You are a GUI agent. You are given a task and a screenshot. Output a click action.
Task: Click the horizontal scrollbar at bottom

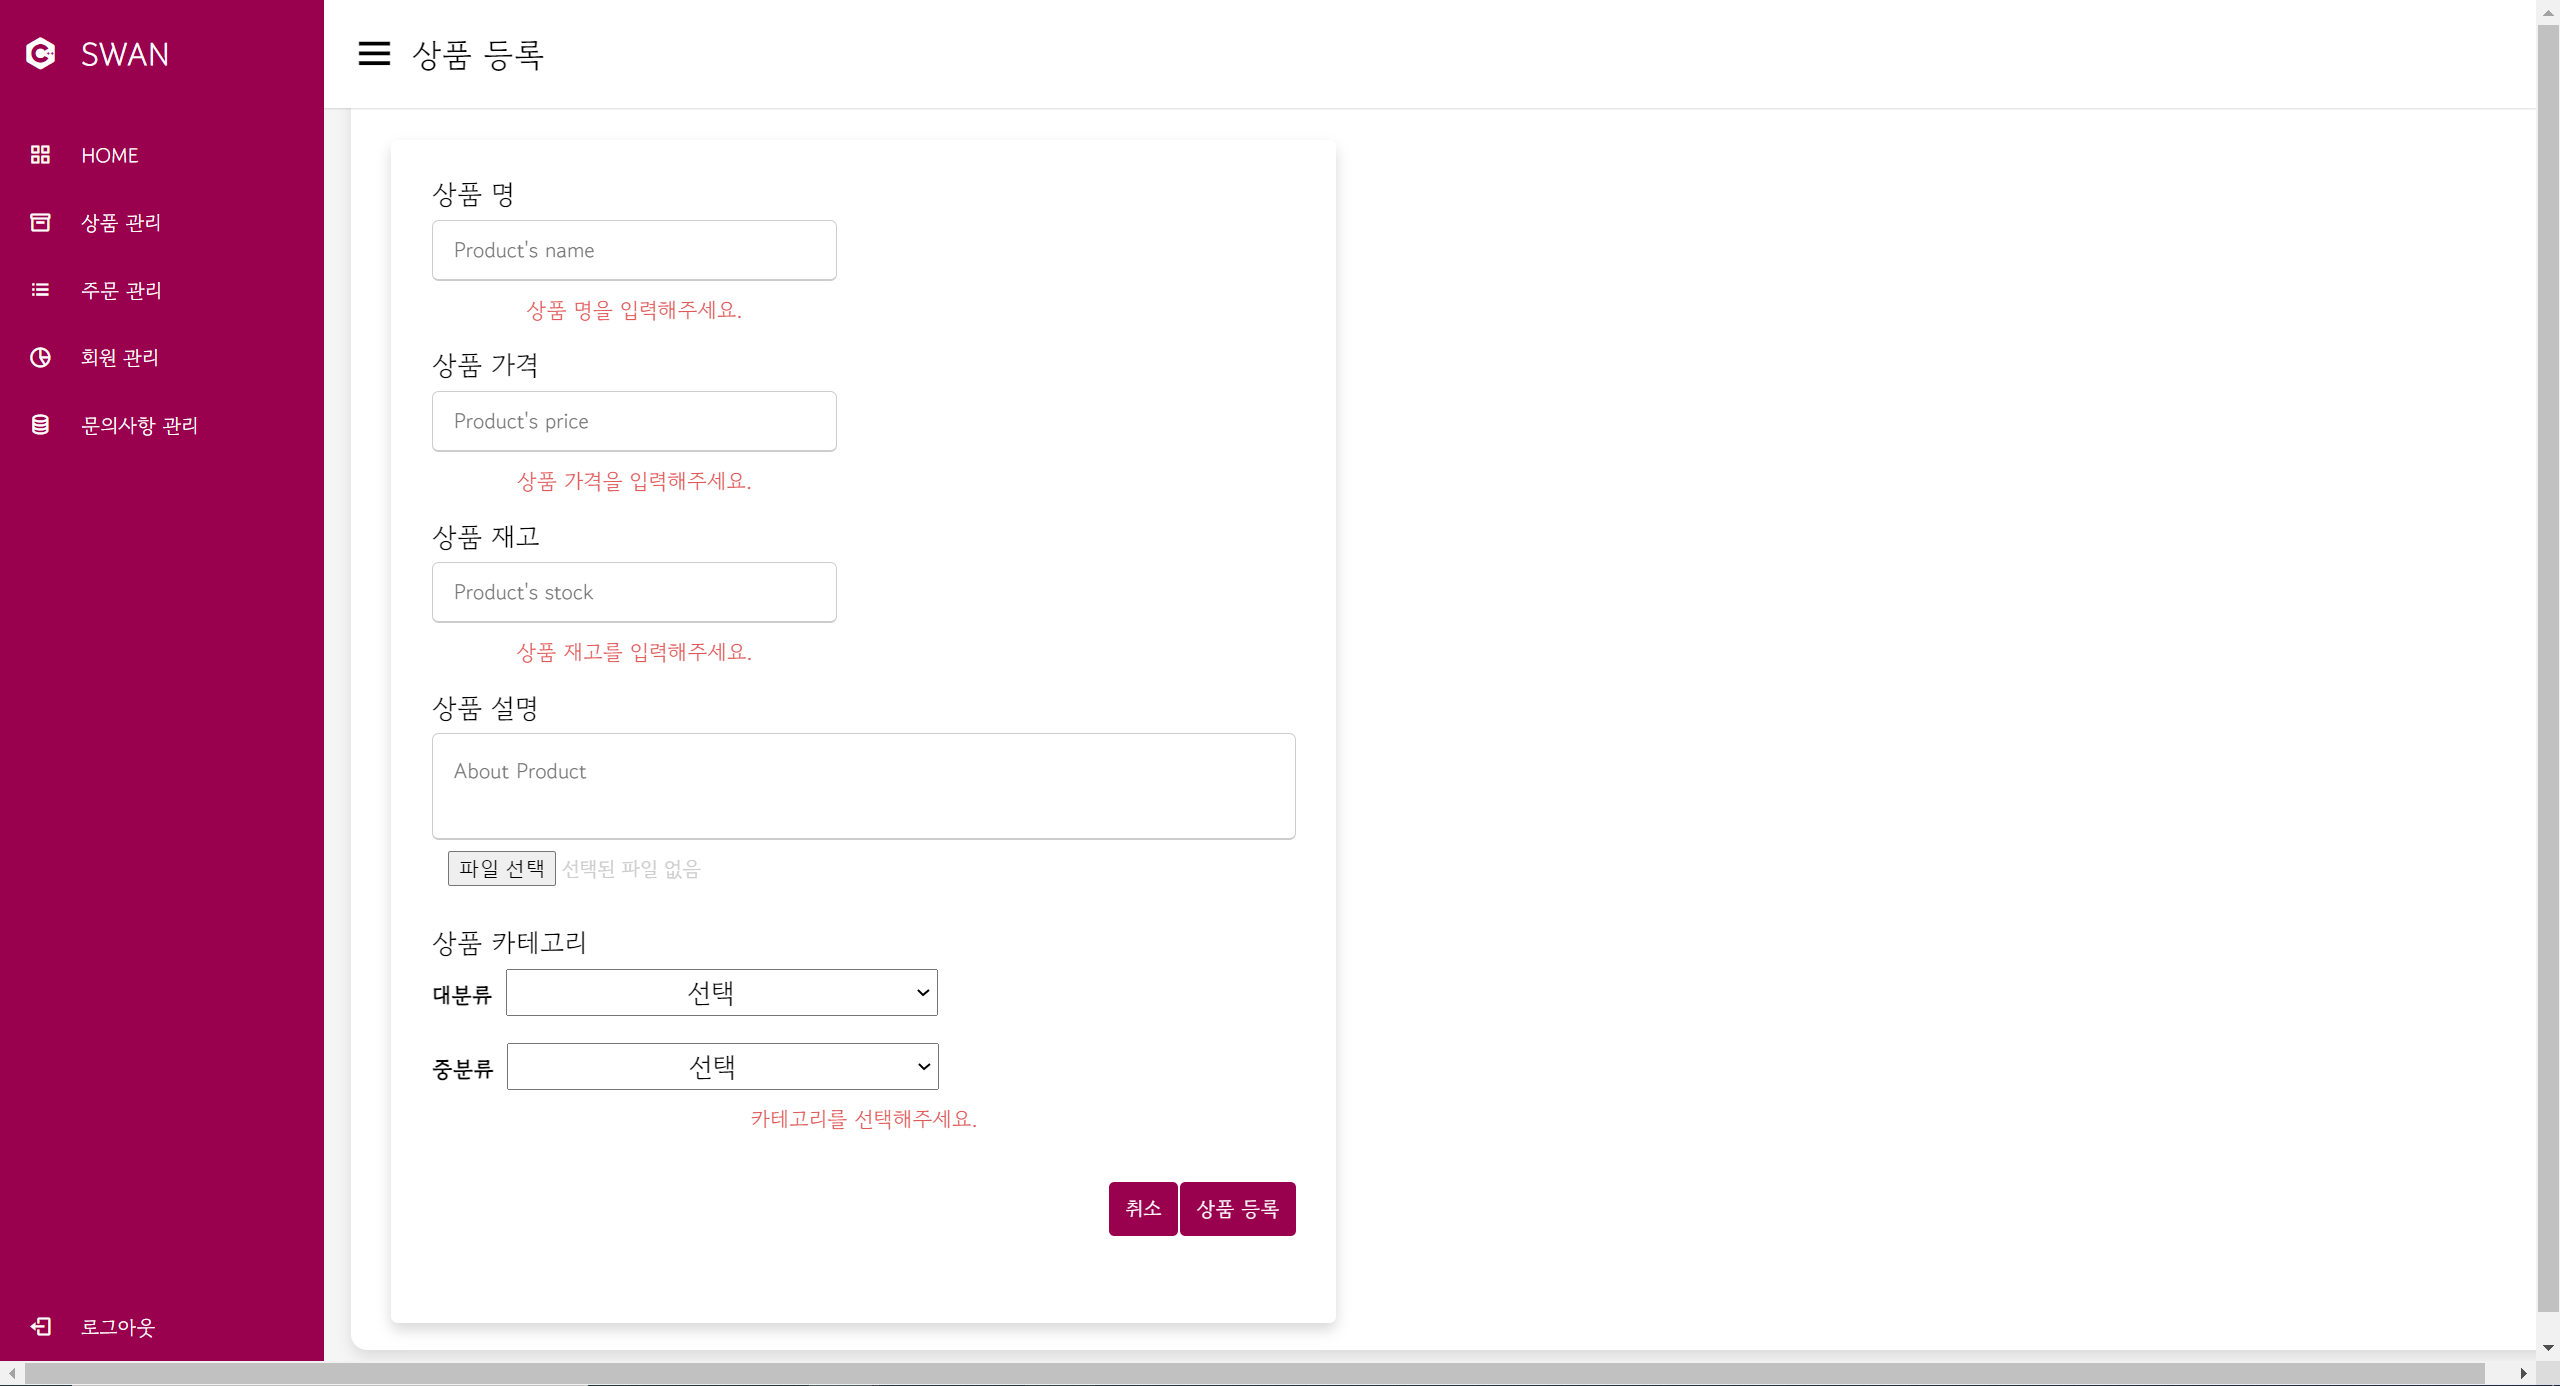[1254, 1373]
